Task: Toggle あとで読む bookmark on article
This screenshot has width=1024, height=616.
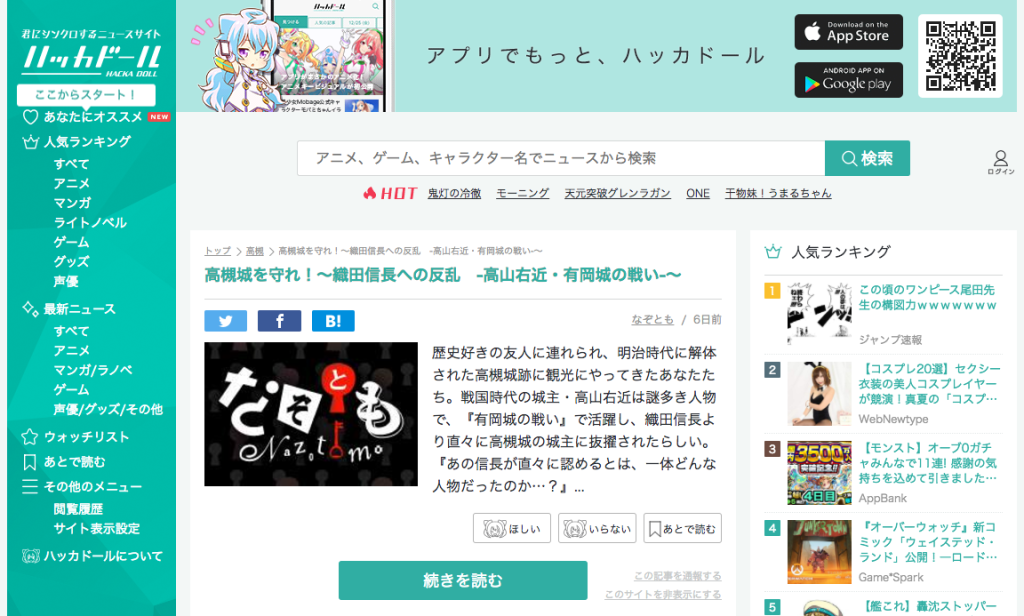Action: (x=682, y=528)
